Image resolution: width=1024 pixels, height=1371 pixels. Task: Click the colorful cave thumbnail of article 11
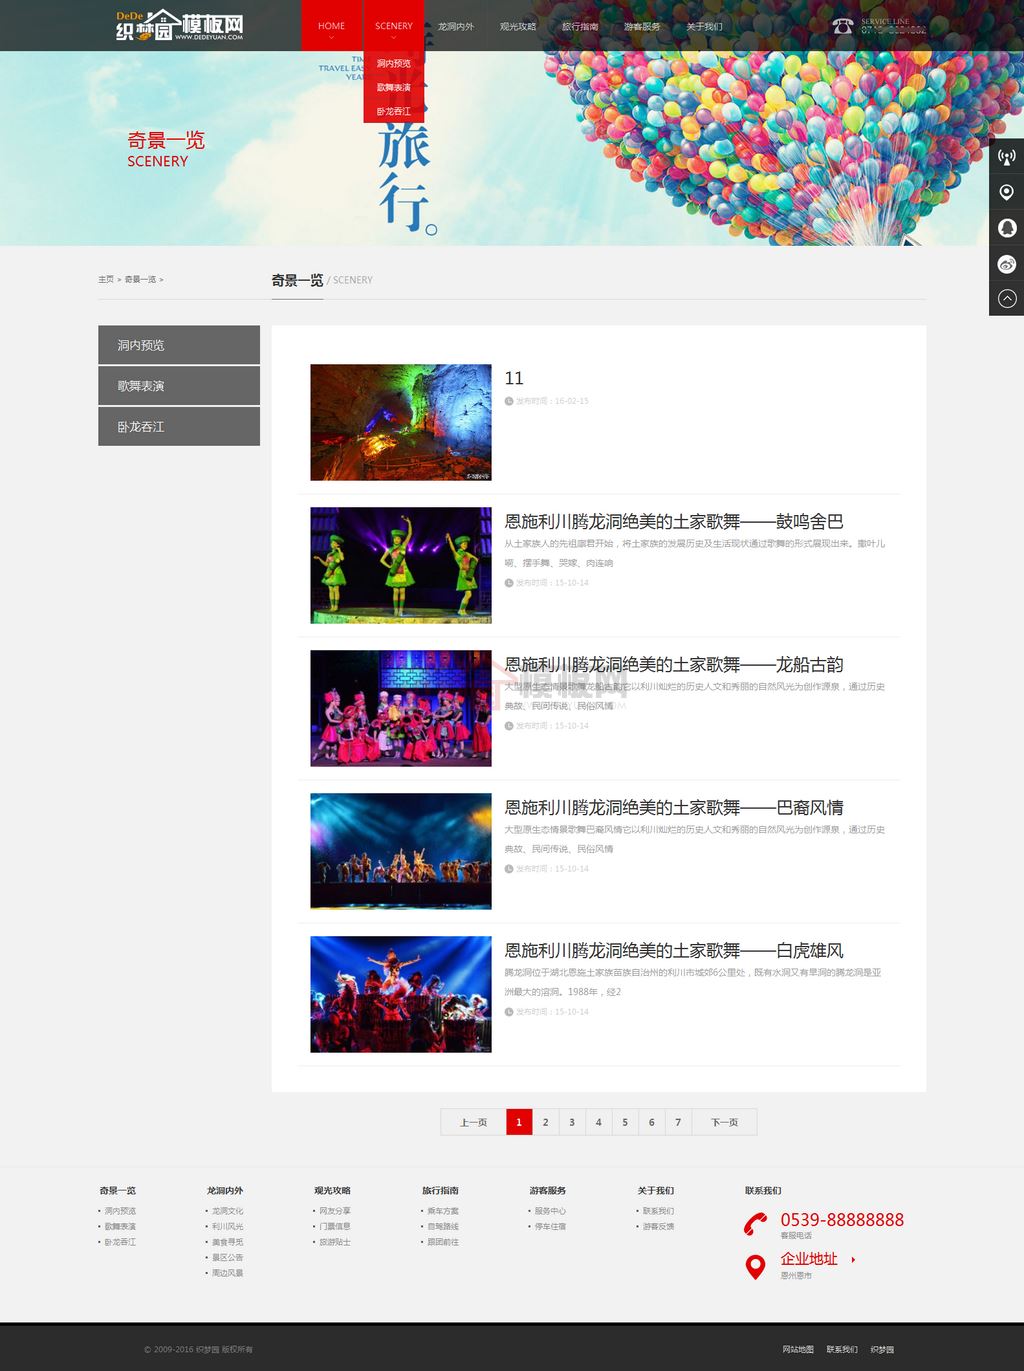(x=400, y=422)
